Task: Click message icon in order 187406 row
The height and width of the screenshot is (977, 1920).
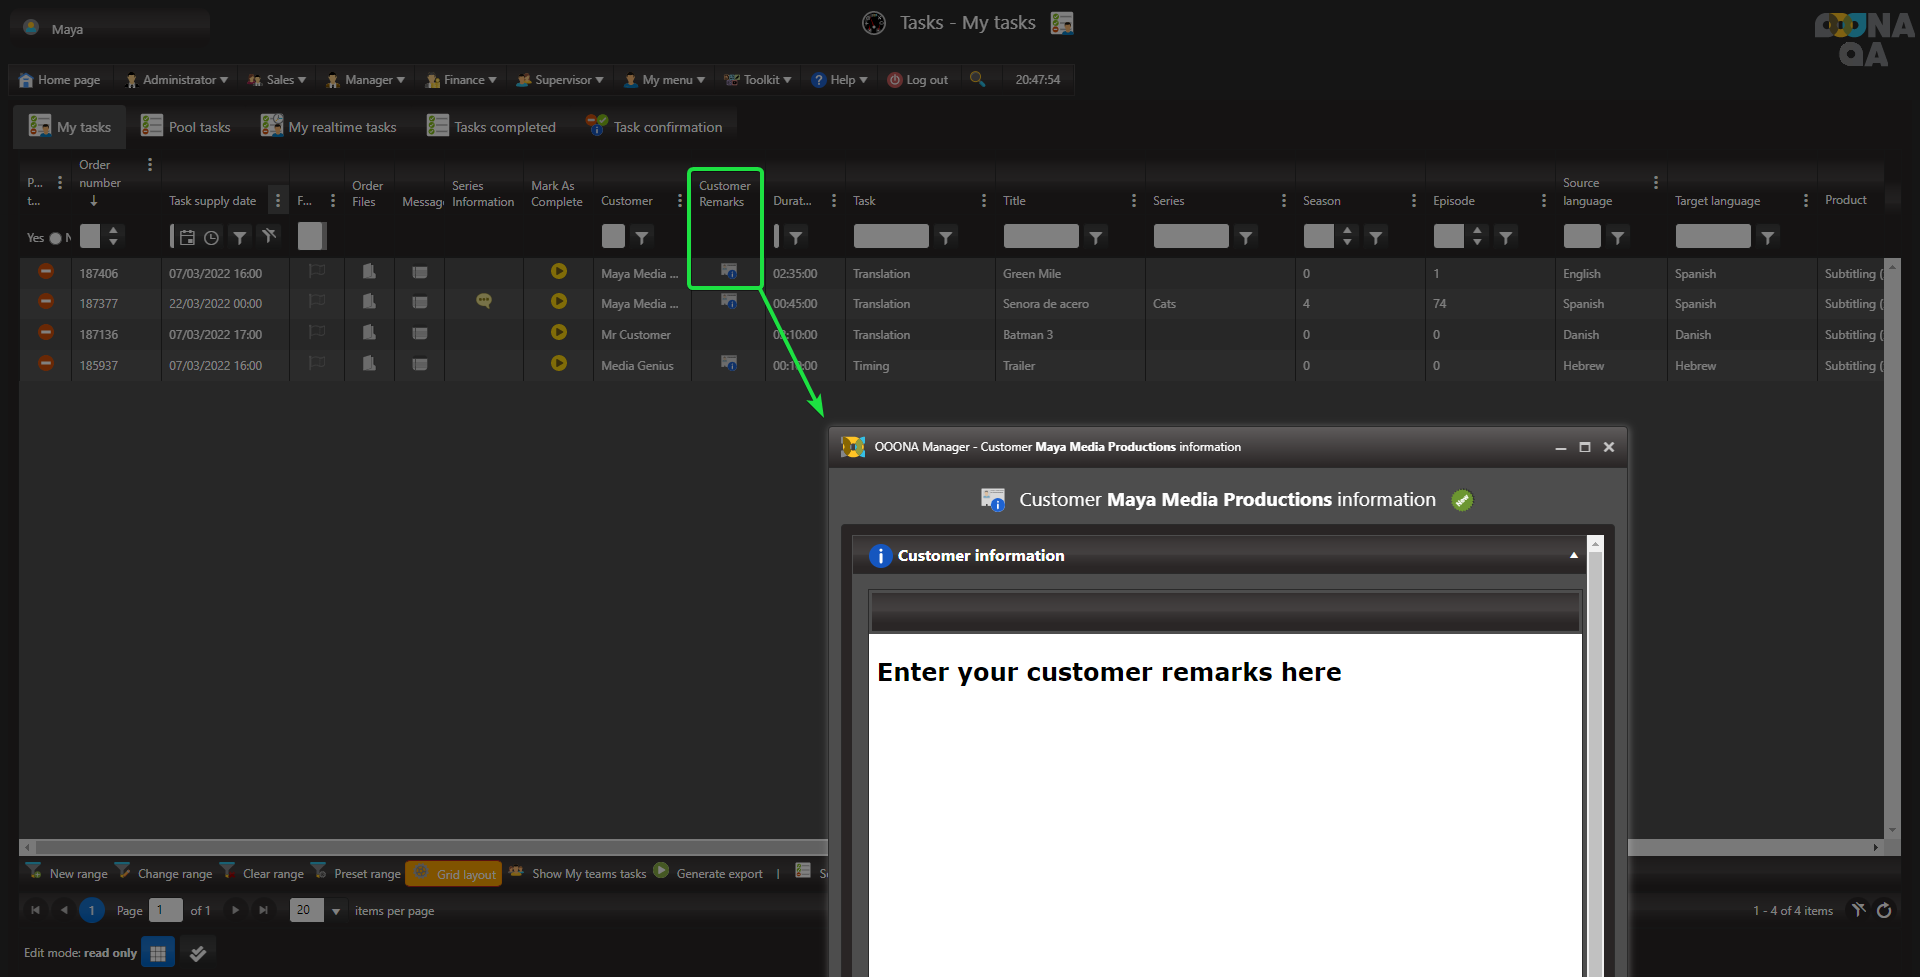Action: [x=420, y=272]
